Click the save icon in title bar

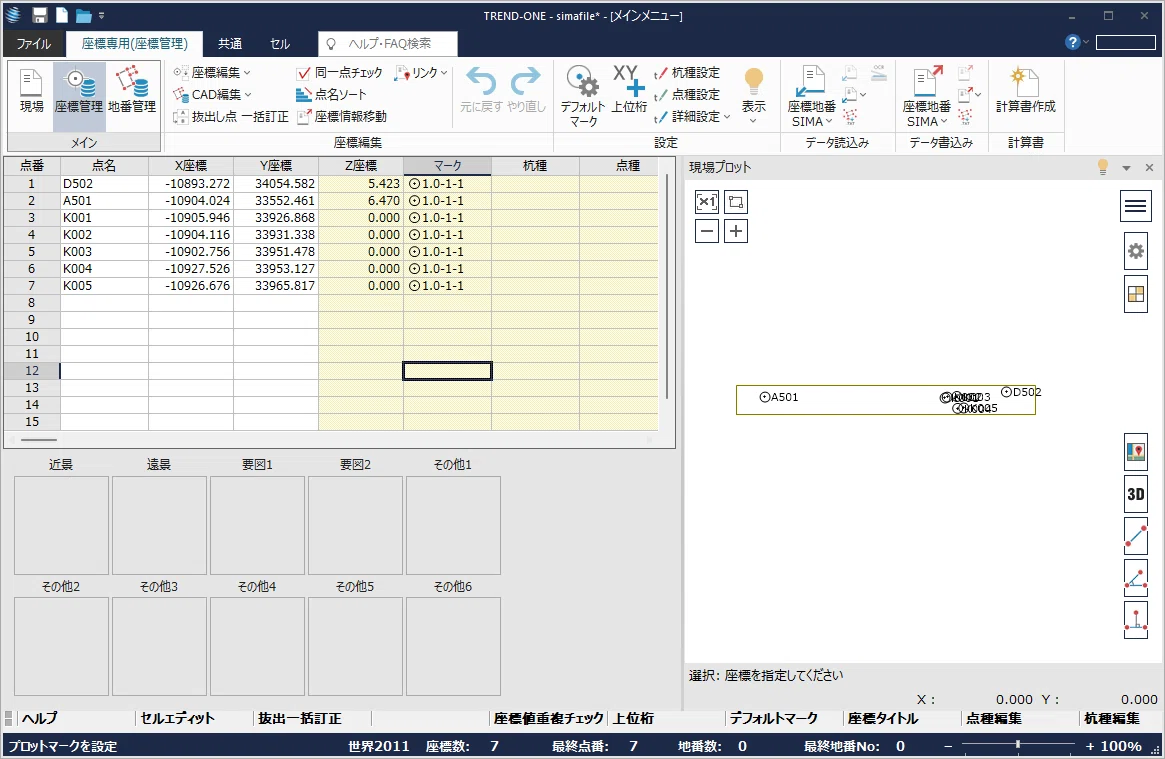[39, 15]
